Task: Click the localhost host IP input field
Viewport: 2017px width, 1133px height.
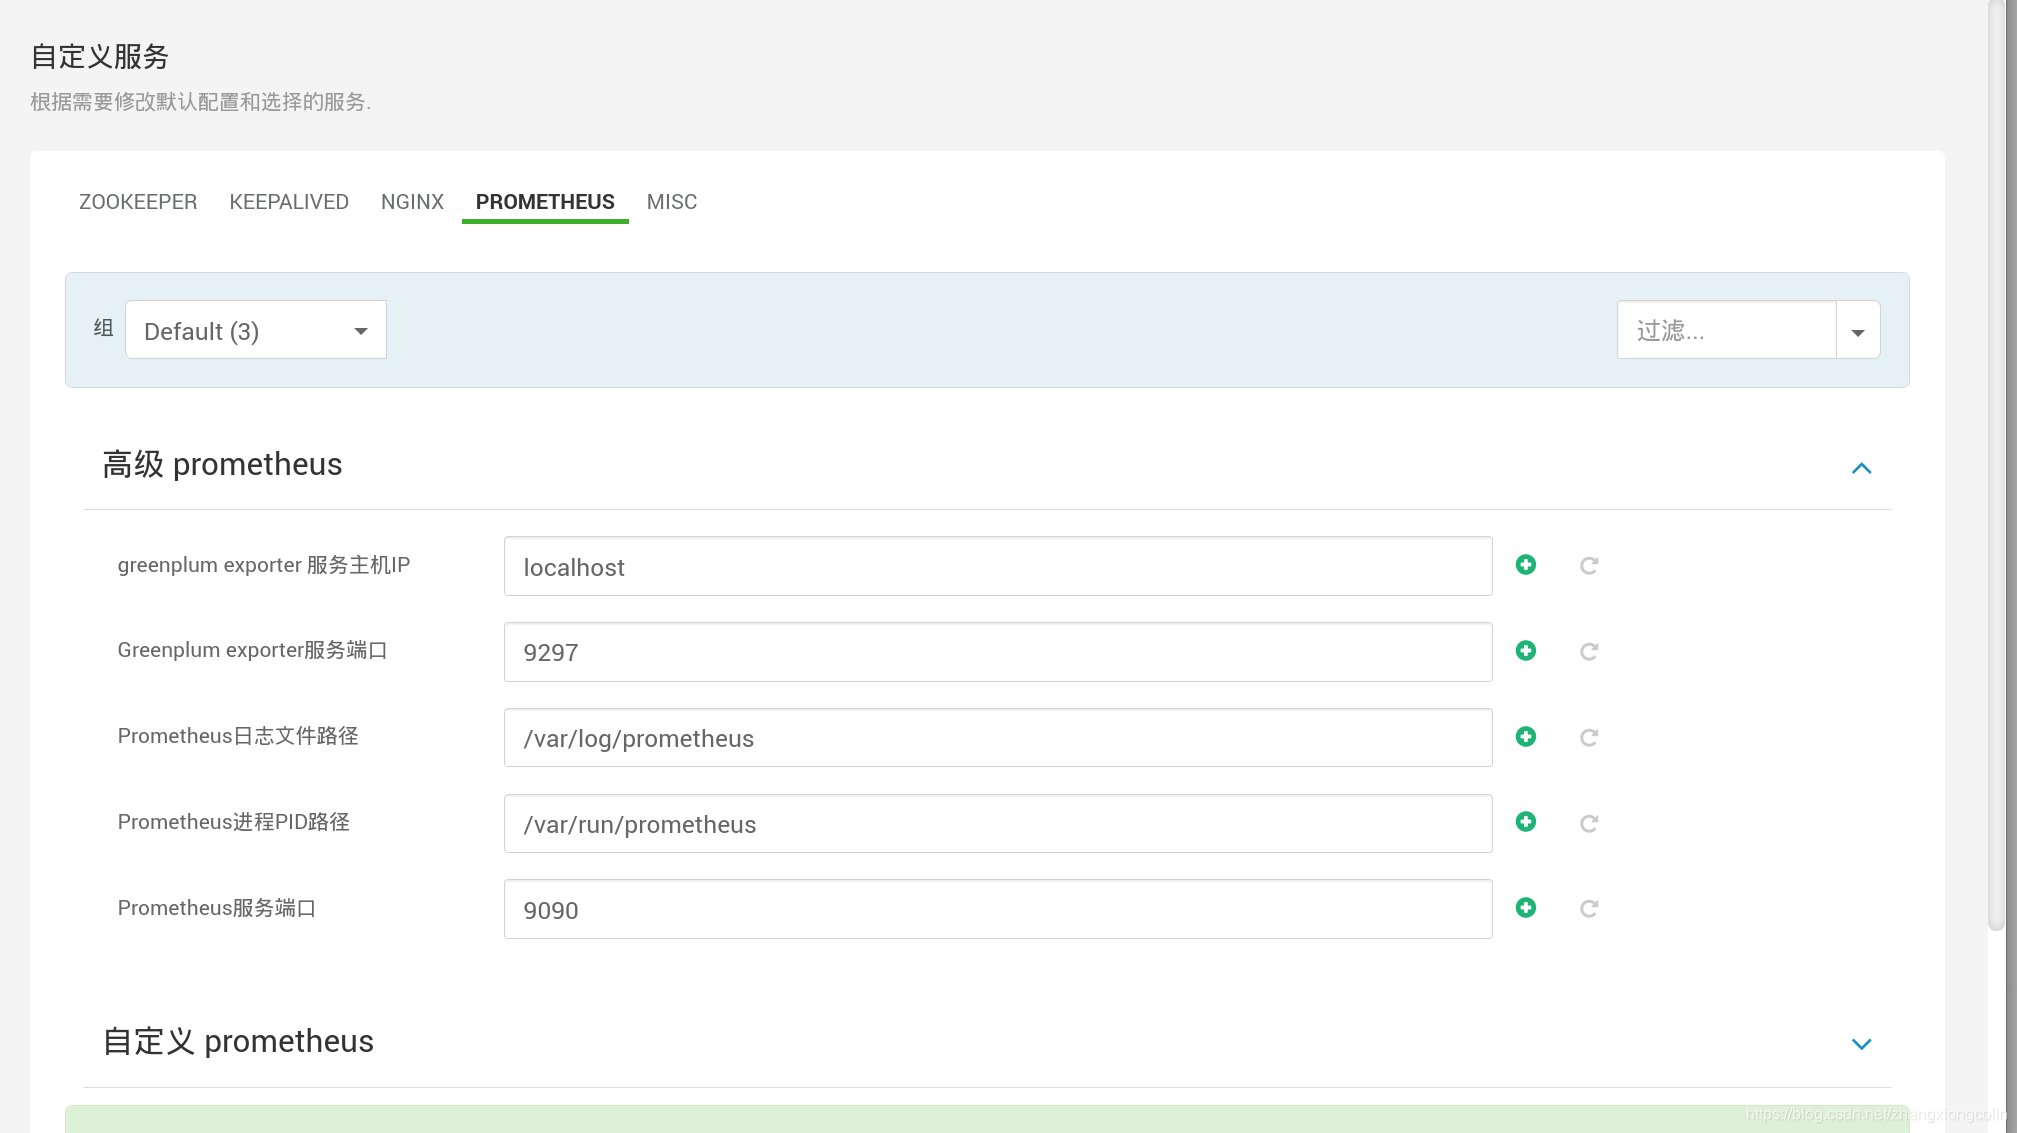Action: pos(998,567)
